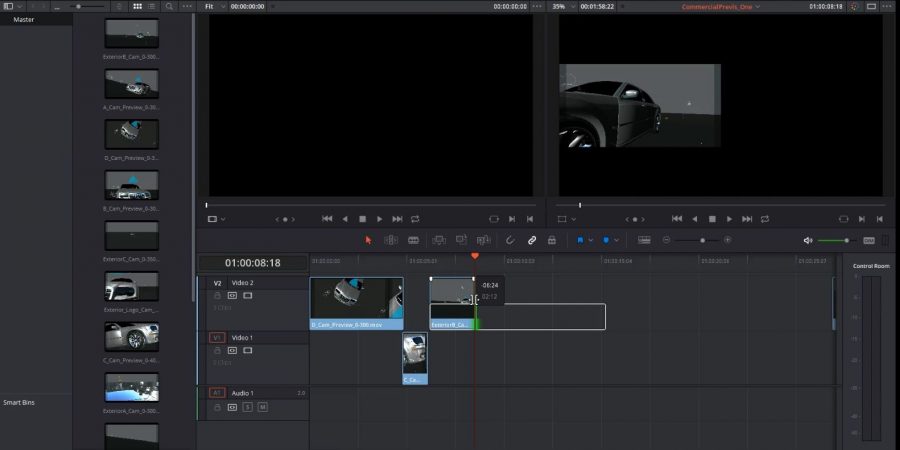Select the arrow Selection Mode tool
This screenshot has width=900, height=450.
pyautogui.click(x=368, y=240)
